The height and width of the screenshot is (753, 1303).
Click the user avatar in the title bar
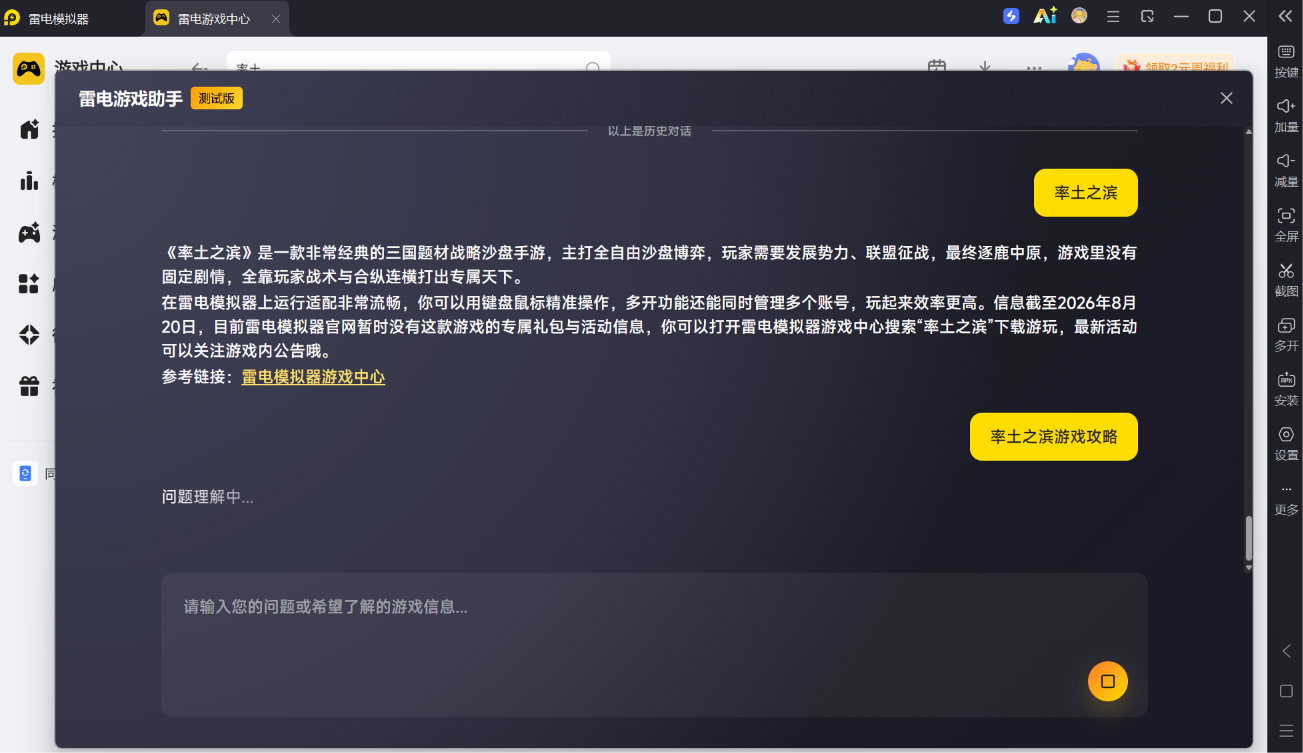(1079, 16)
